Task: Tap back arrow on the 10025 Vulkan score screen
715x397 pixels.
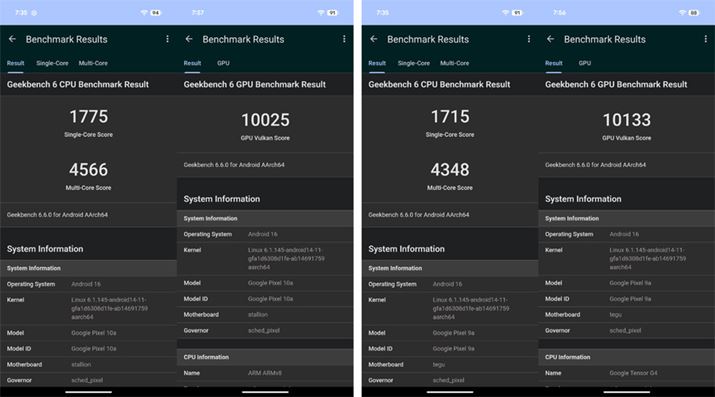Action: pos(189,39)
